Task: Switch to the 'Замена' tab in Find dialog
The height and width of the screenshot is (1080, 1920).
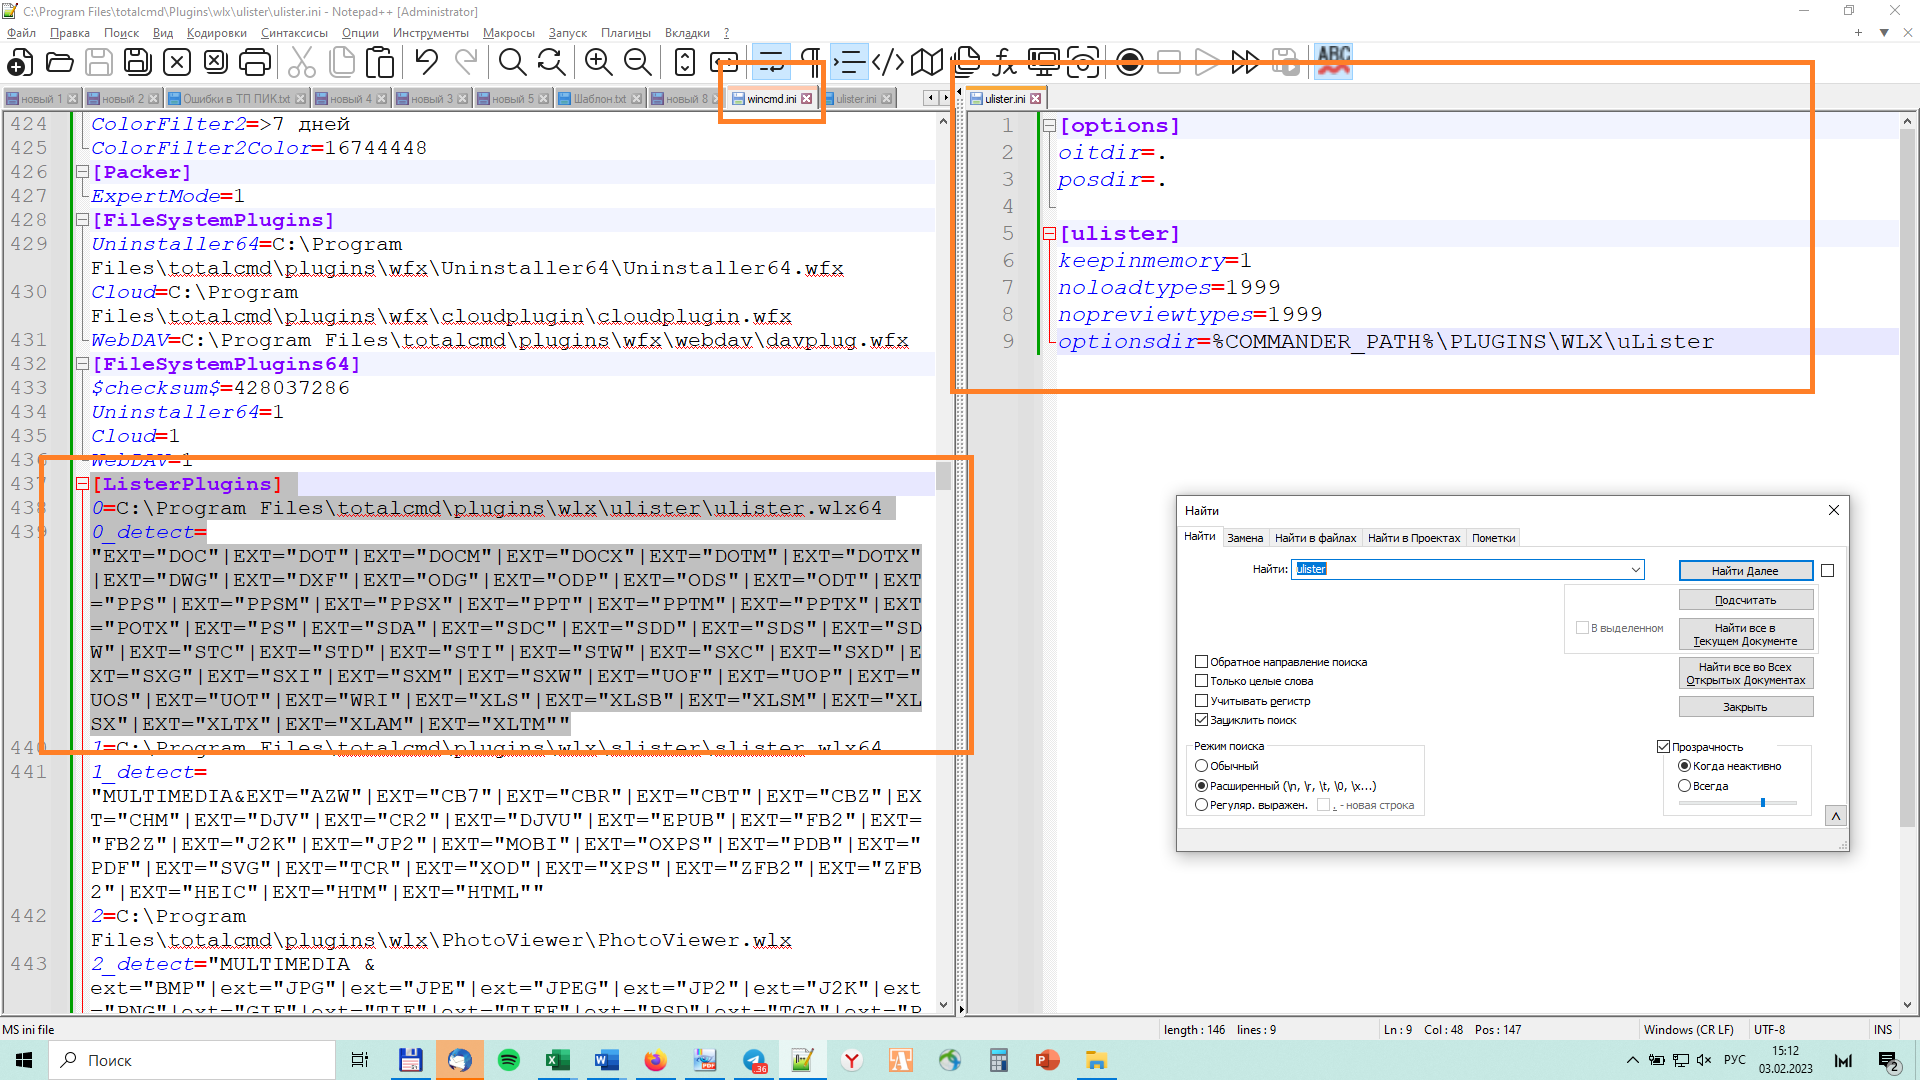Action: (1245, 538)
